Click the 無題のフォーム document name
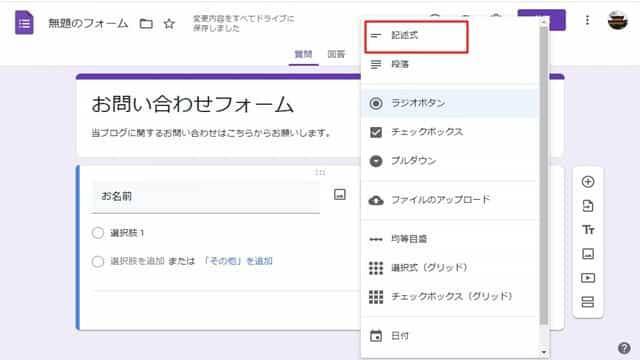This screenshot has height=360, width=640. click(88, 24)
